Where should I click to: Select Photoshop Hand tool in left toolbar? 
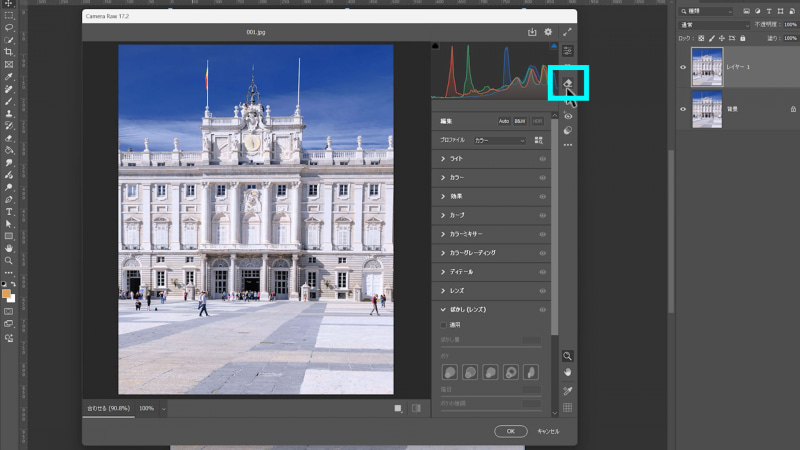[x=9, y=248]
